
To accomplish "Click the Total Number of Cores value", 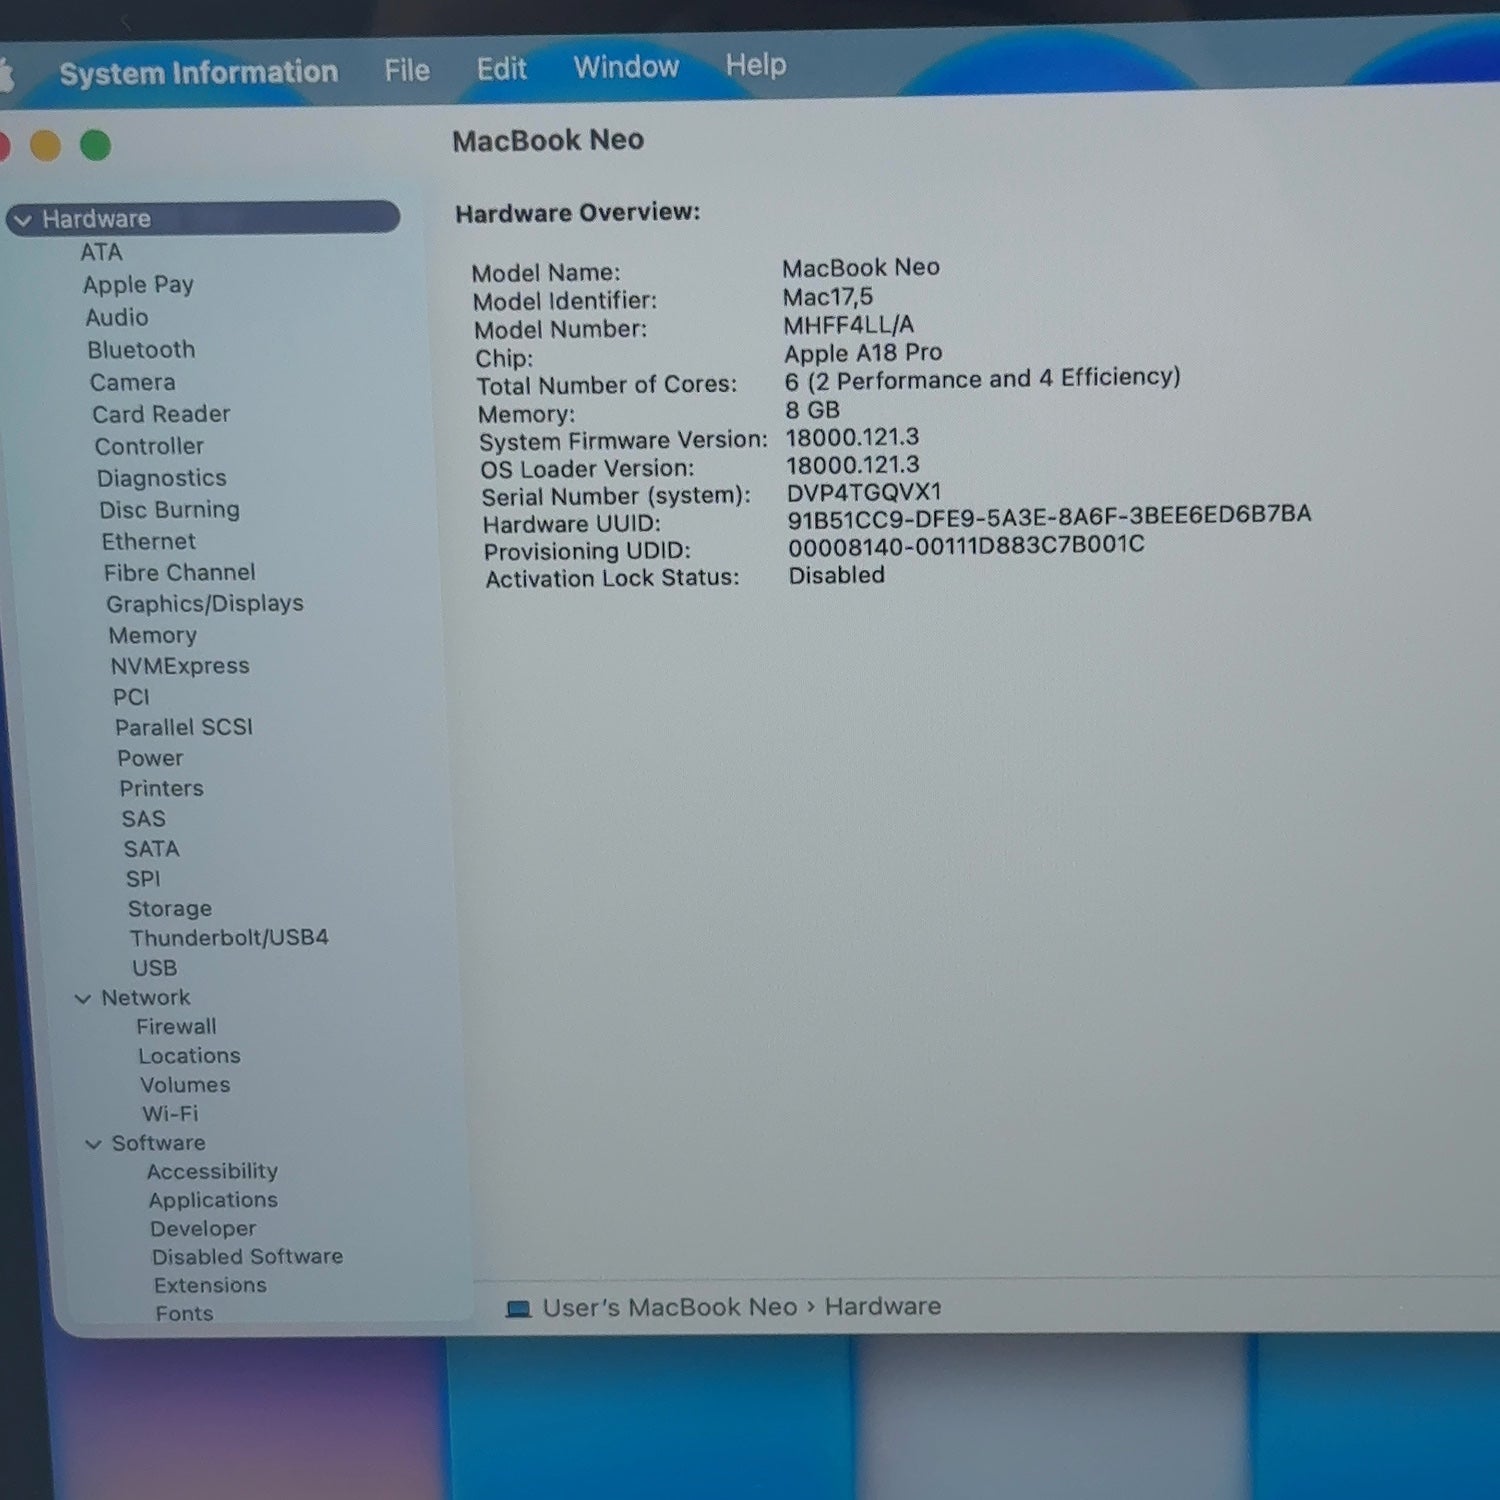I will (982, 379).
